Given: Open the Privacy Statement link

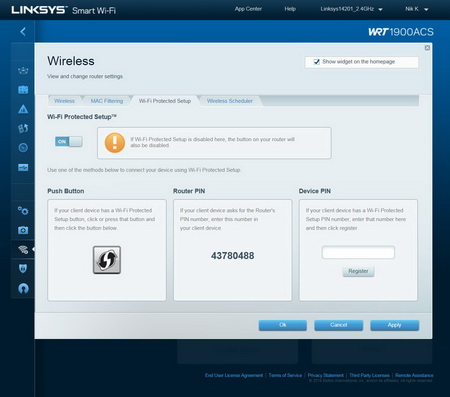Looking at the screenshot, I should (325, 375).
